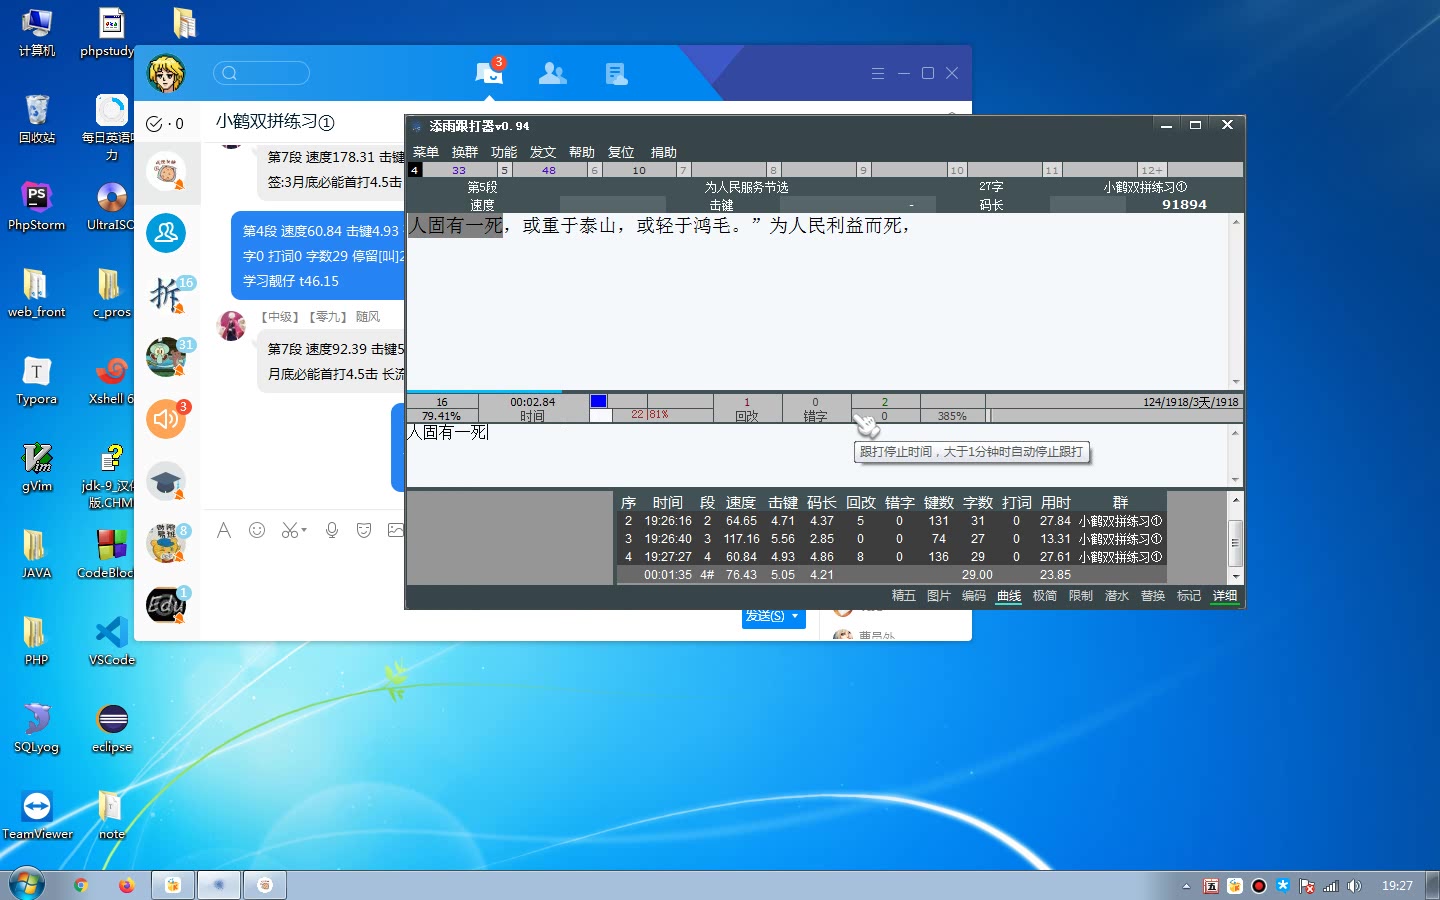1440x900 pixels.
Task: Open the PhpStorm desktop shortcut
Action: pos(37,207)
